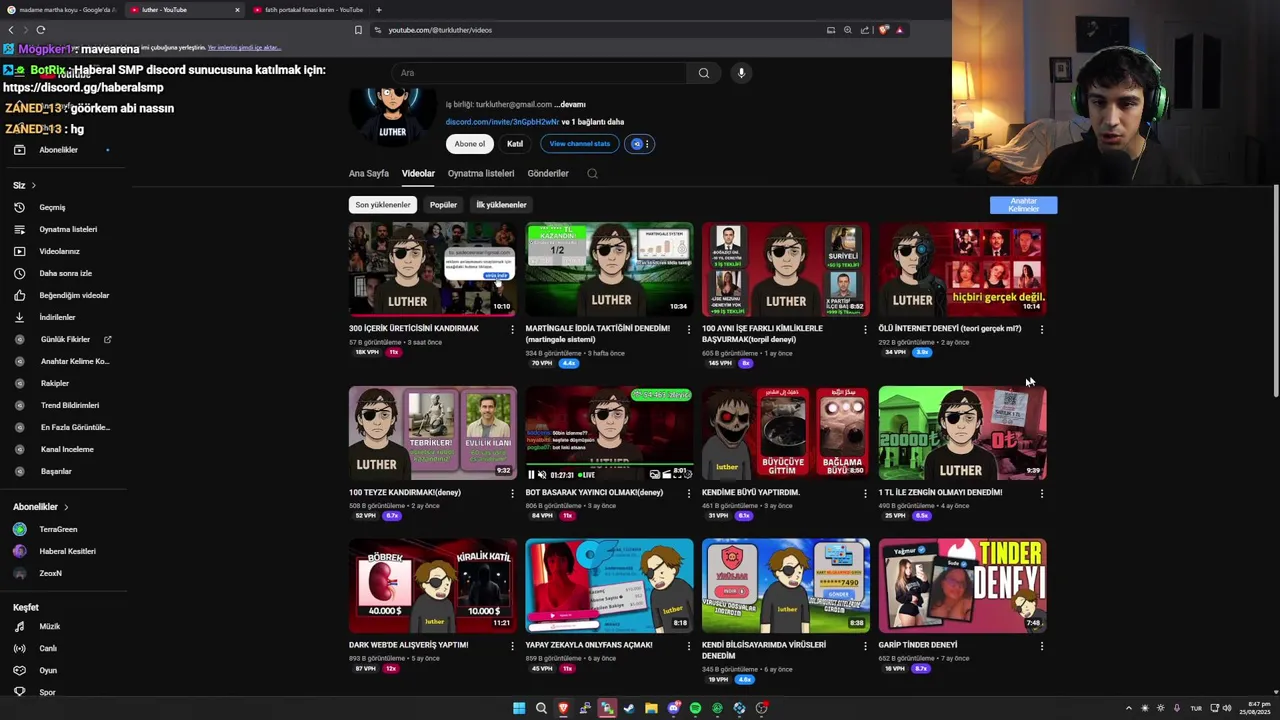Open Beğendiğim videolar in sidebar
The width and height of the screenshot is (1280, 720).
click(74, 295)
